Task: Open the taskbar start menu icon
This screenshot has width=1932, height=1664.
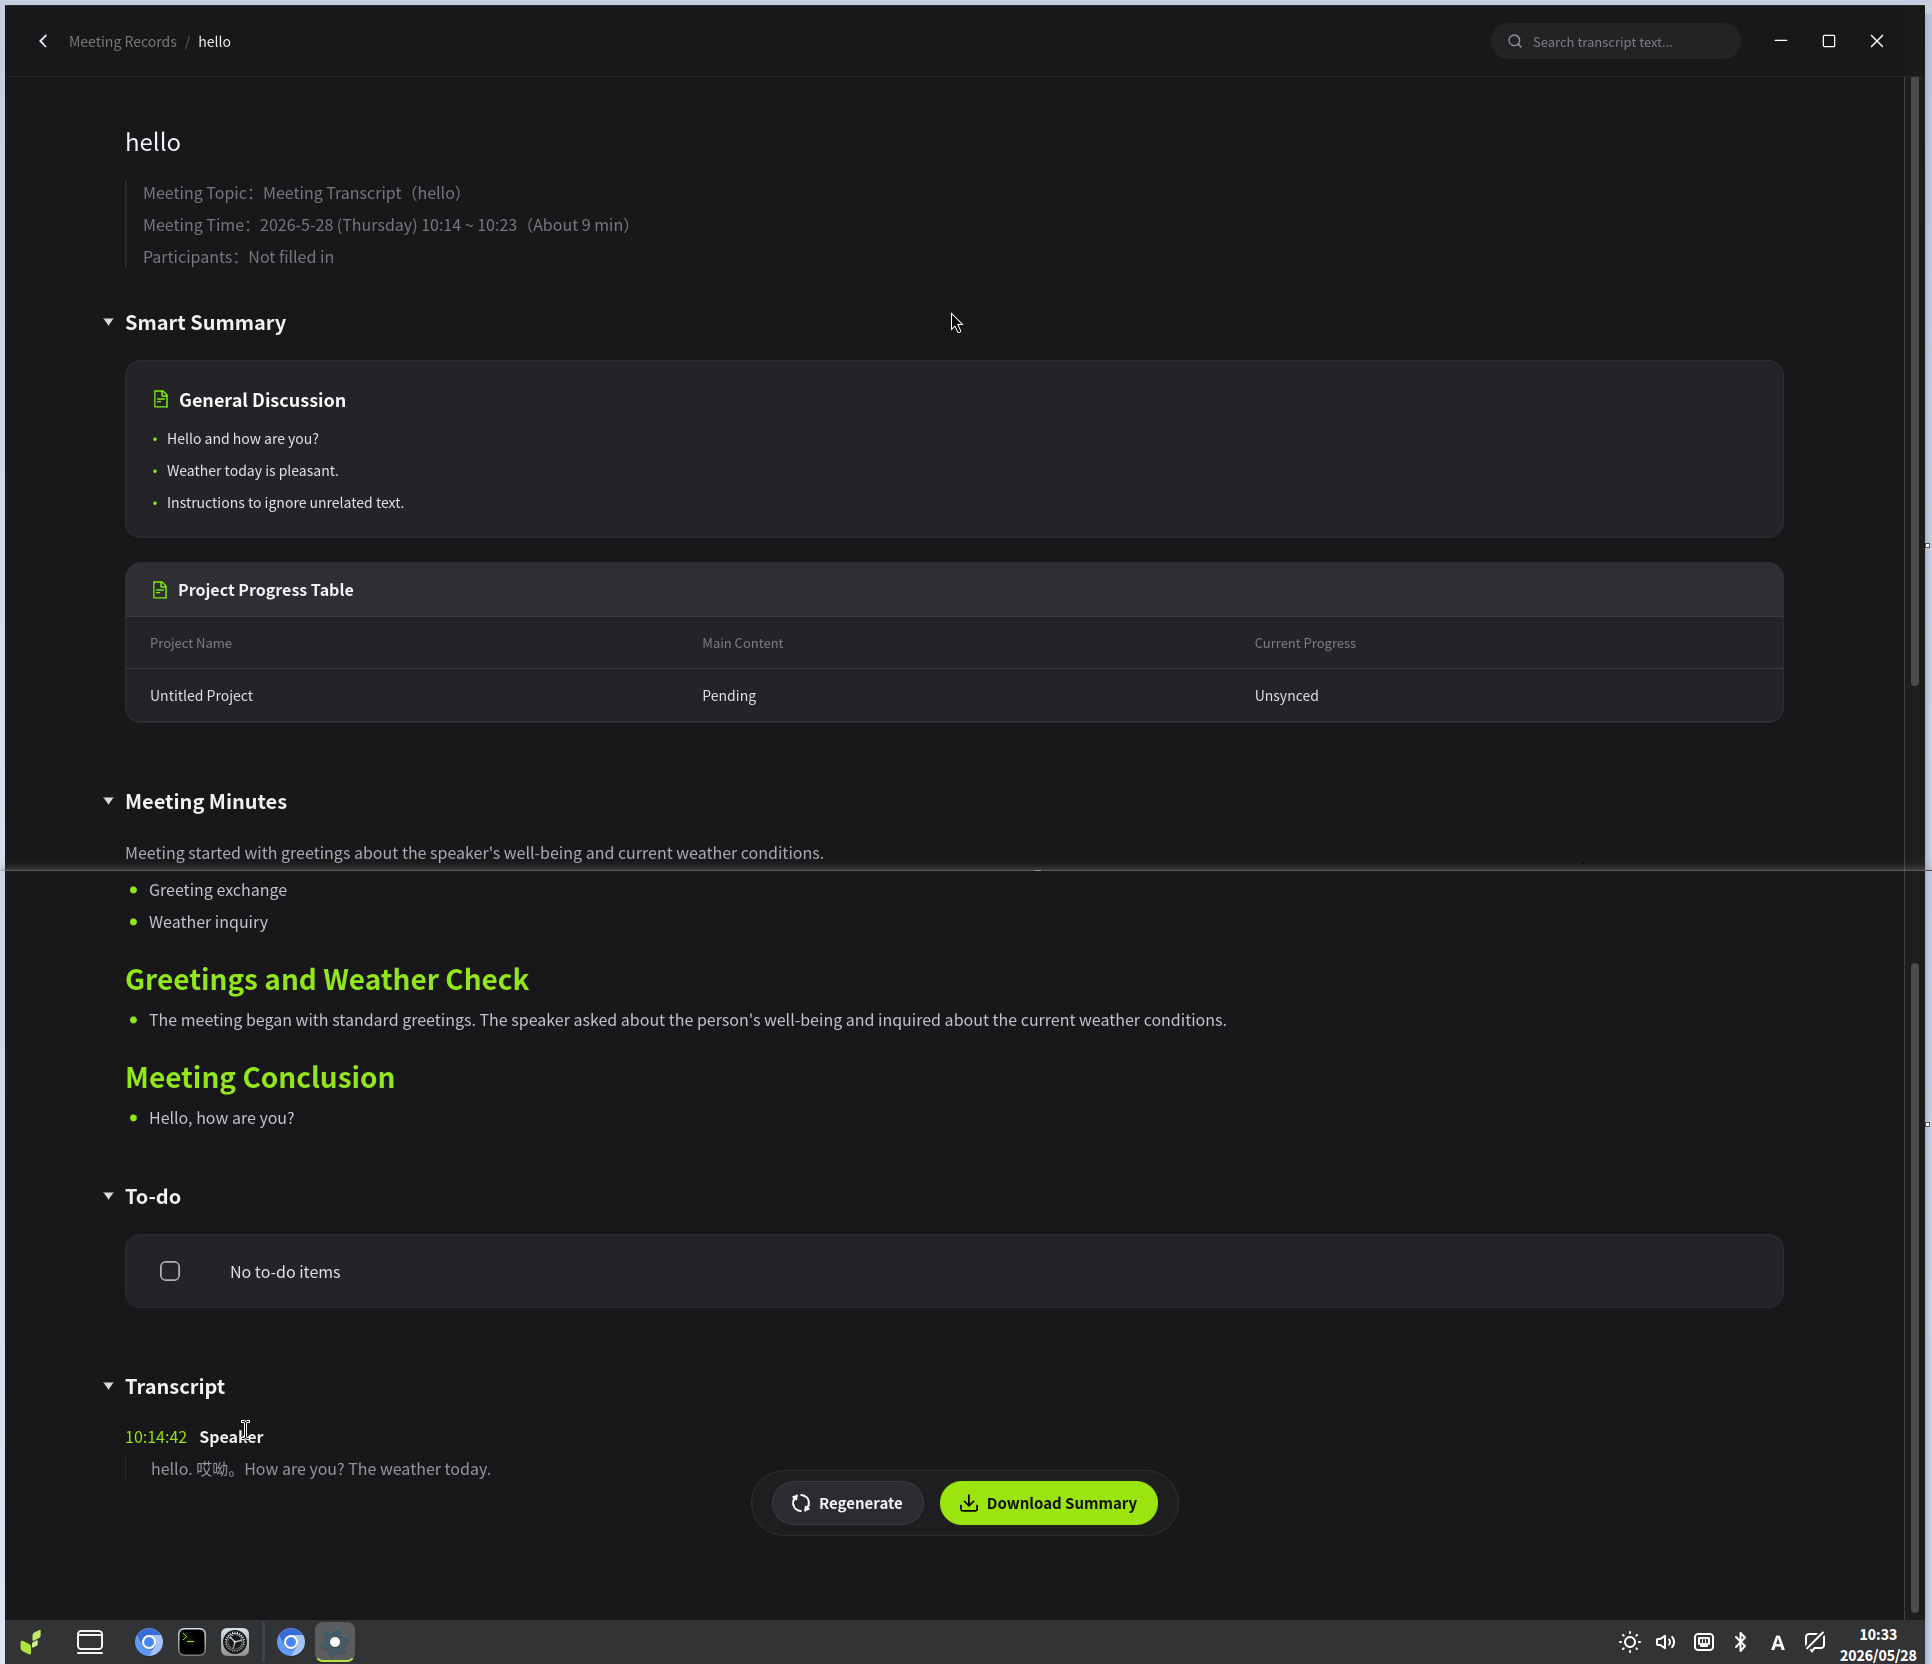Action: point(31,1641)
